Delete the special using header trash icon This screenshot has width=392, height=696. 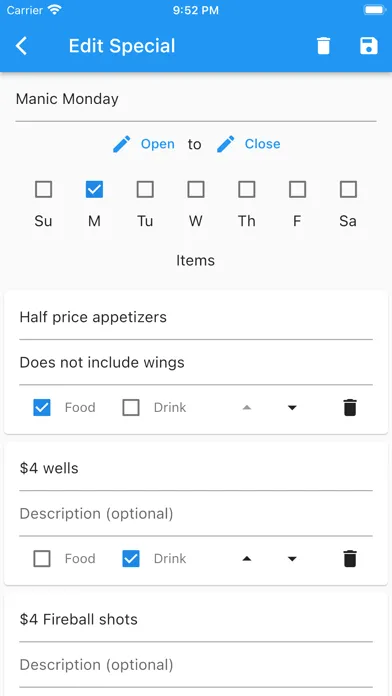[324, 46]
